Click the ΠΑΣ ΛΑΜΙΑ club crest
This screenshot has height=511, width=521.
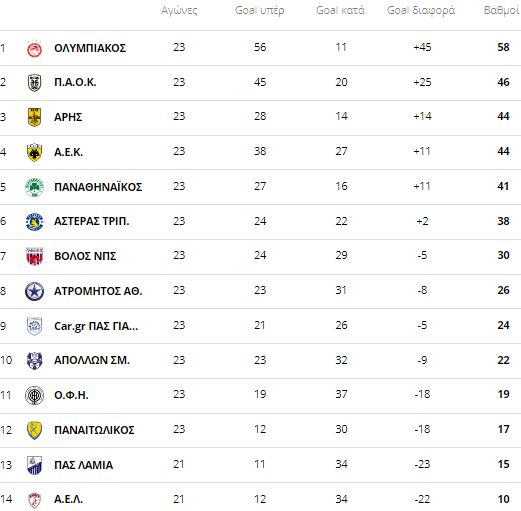pos(34,465)
